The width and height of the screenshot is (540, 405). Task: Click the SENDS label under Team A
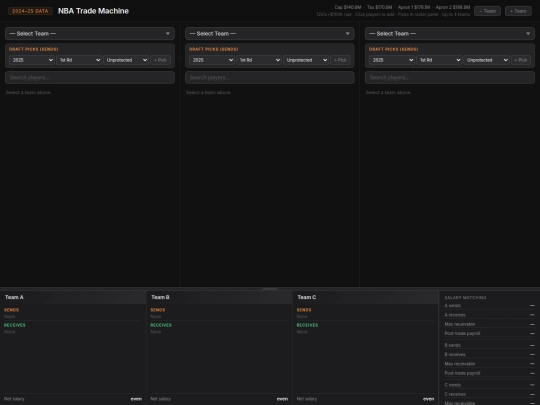pyautogui.click(x=11, y=310)
